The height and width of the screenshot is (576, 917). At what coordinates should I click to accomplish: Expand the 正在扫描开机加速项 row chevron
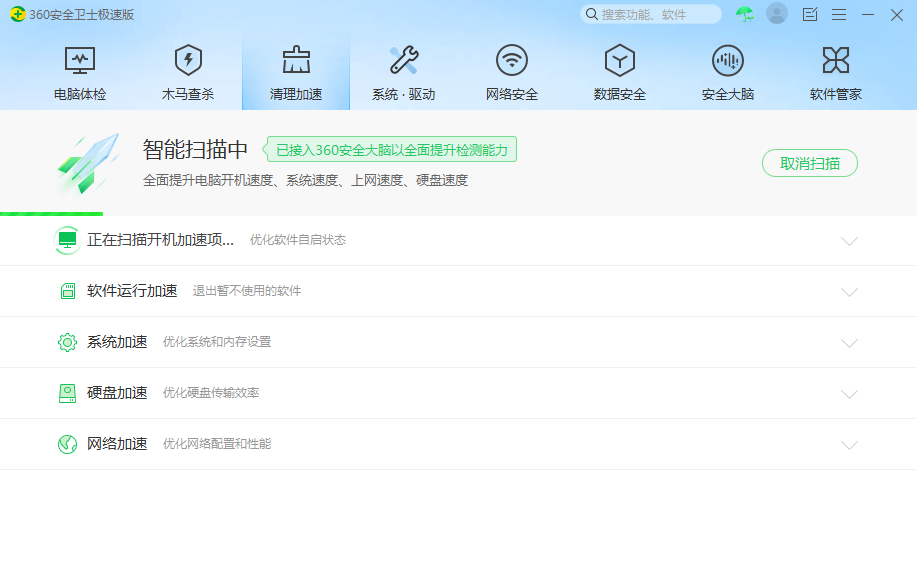point(849,241)
